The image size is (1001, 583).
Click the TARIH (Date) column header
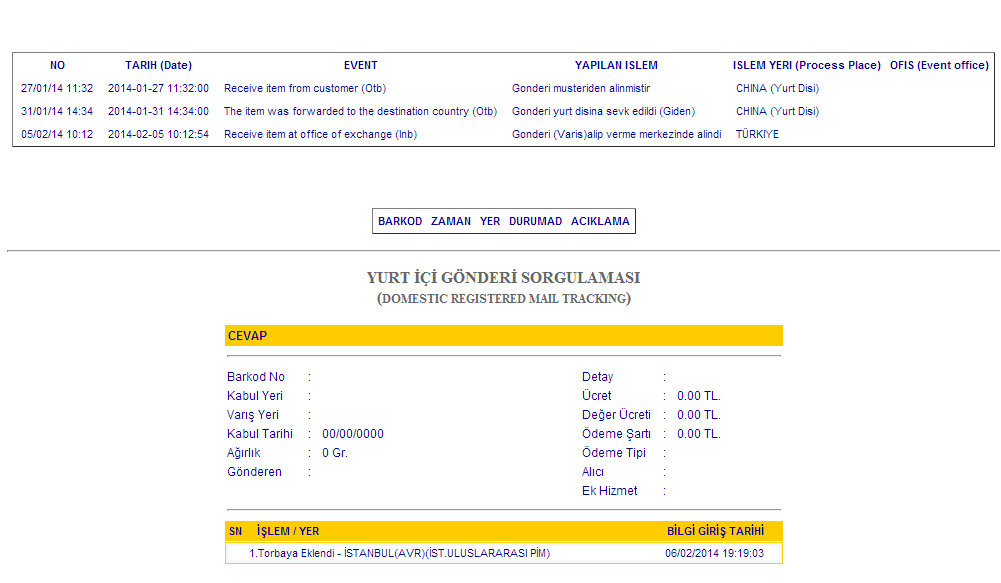coord(158,65)
